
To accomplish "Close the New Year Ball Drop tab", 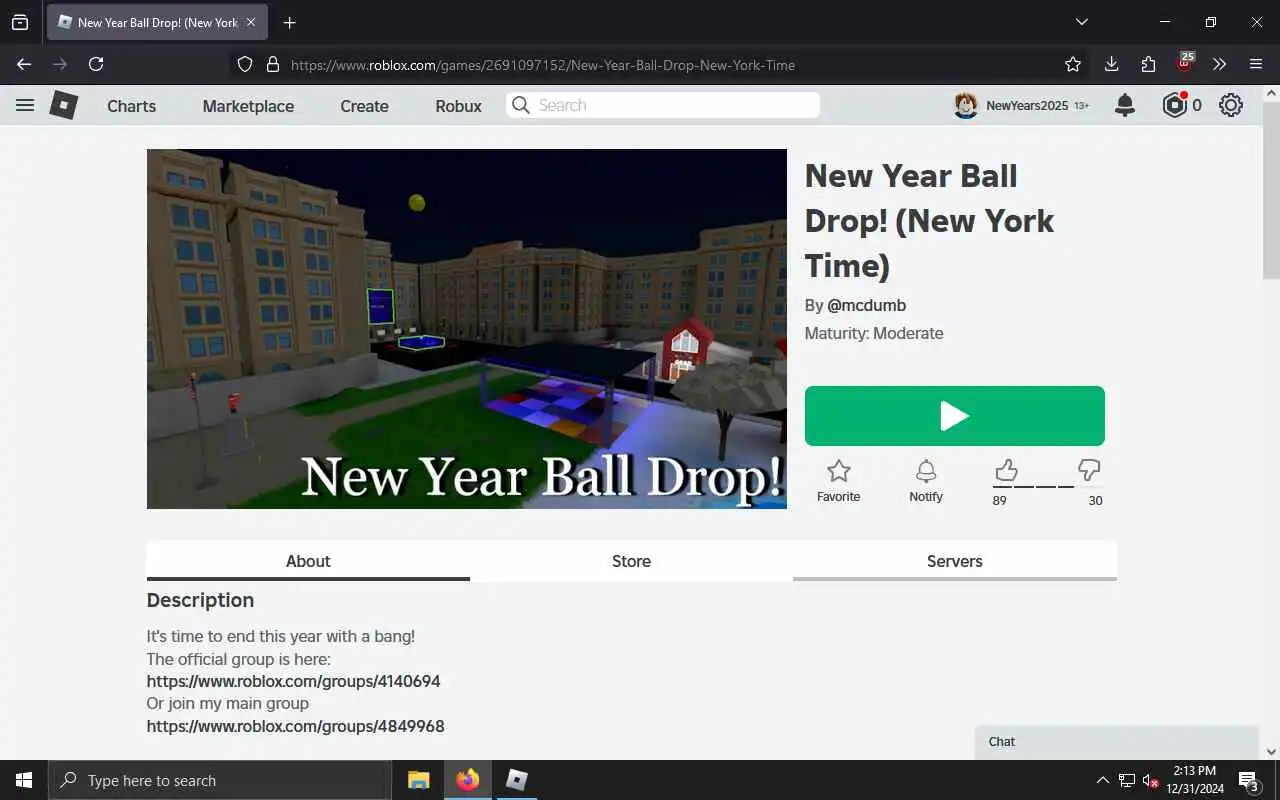I will coord(251,22).
